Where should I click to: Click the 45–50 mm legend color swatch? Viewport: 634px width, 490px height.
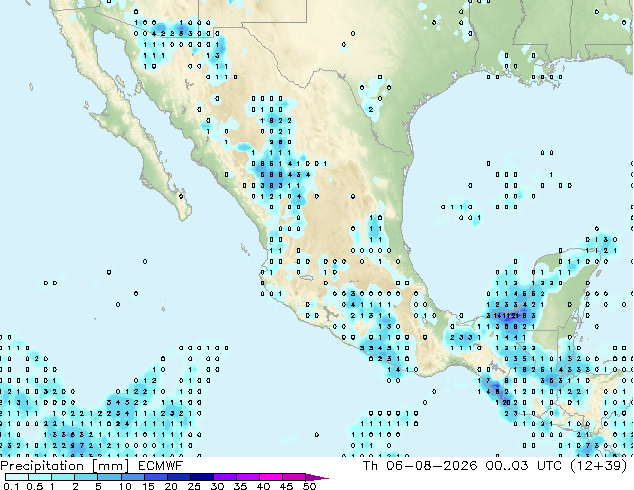[294, 477]
